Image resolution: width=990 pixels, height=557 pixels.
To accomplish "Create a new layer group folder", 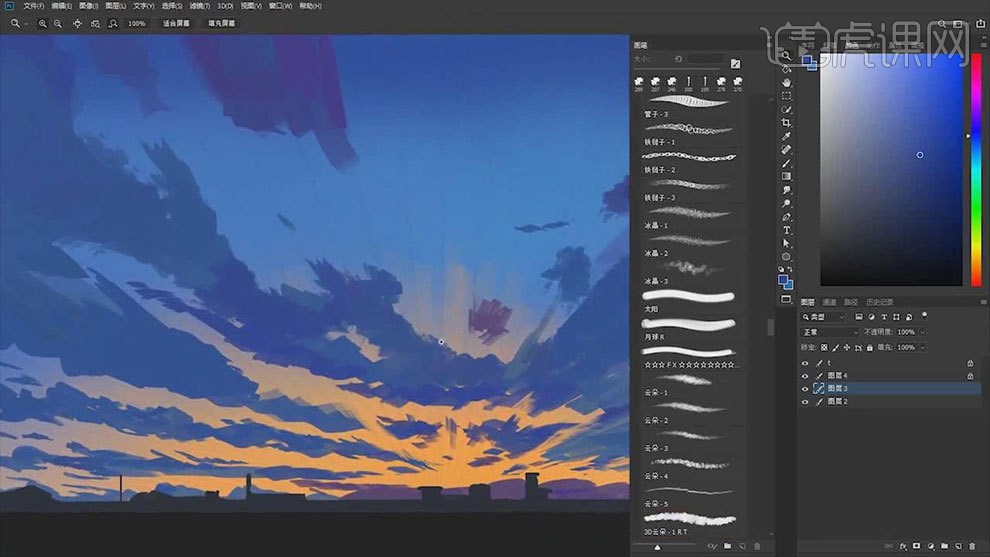I will pyautogui.click(x=945, y=546).
